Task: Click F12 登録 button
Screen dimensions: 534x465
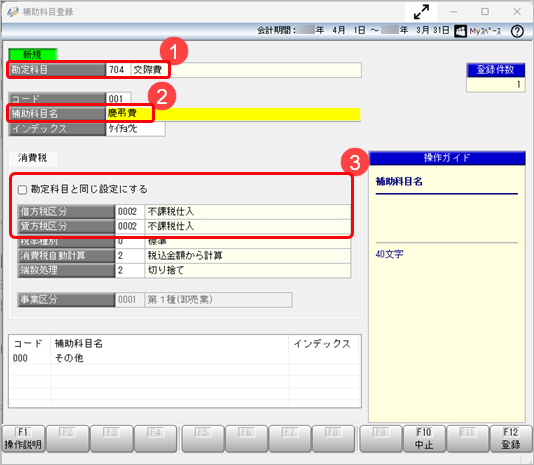Action: (511, 439)
